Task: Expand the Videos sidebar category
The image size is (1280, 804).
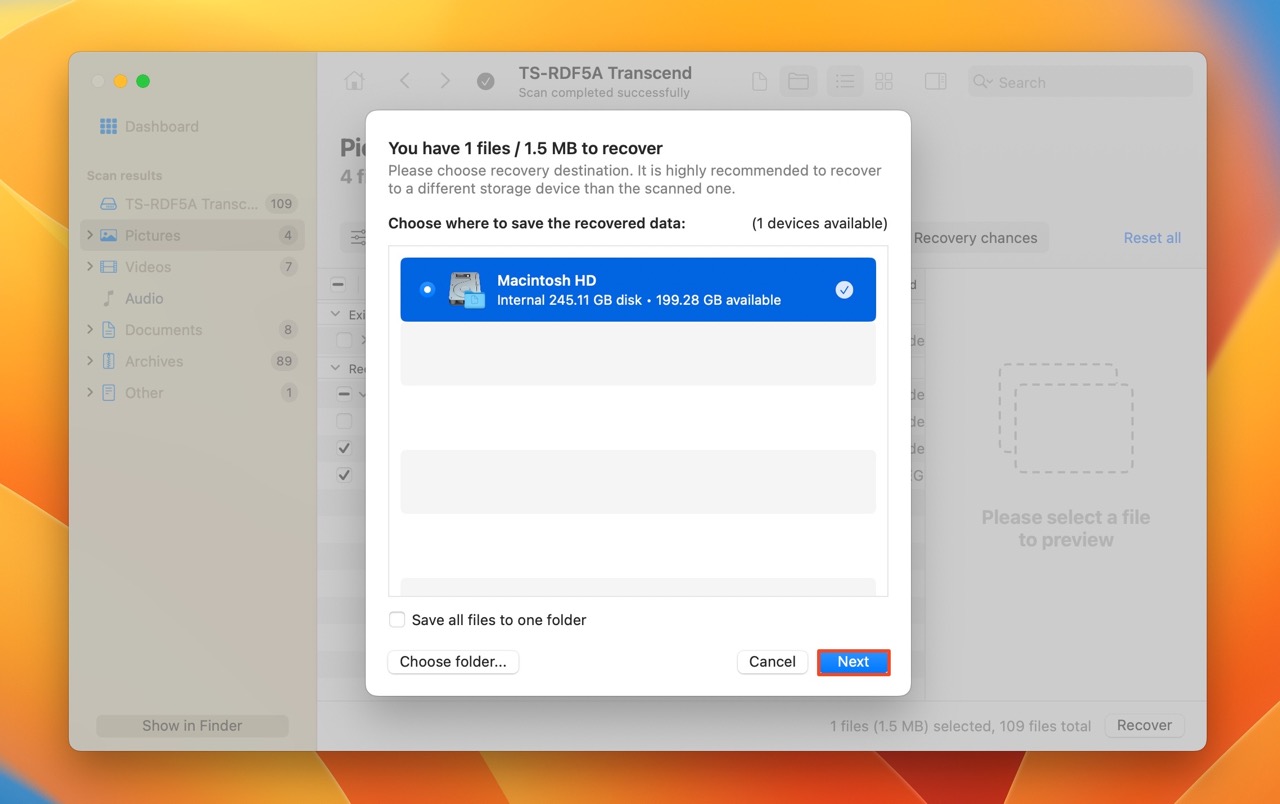Action: 90,267
